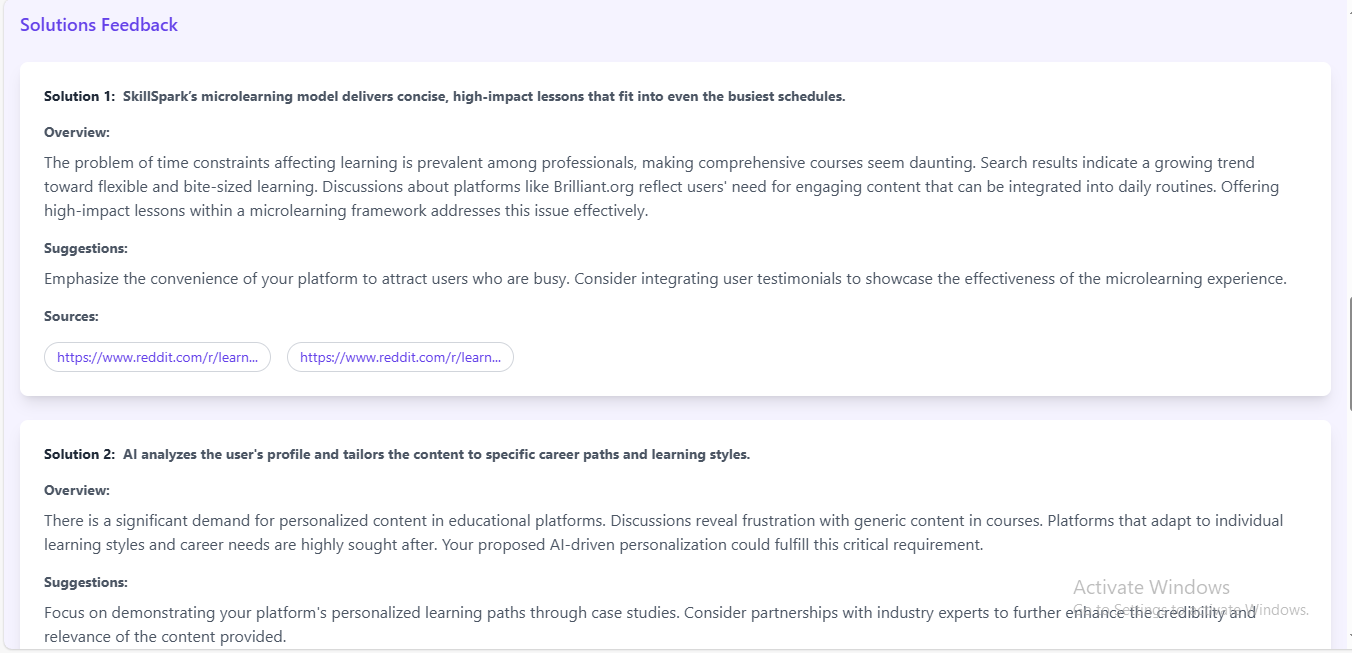Click 'SkillSpark's microlearning model' in Solution 1 title
This screenshot has width=1352, height=653.
point(234,97)
